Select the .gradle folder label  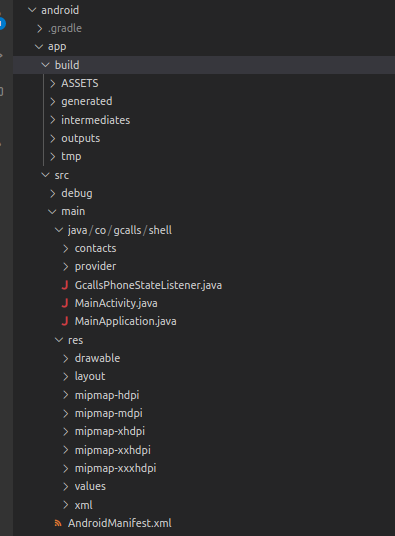(x=65, y=28)
